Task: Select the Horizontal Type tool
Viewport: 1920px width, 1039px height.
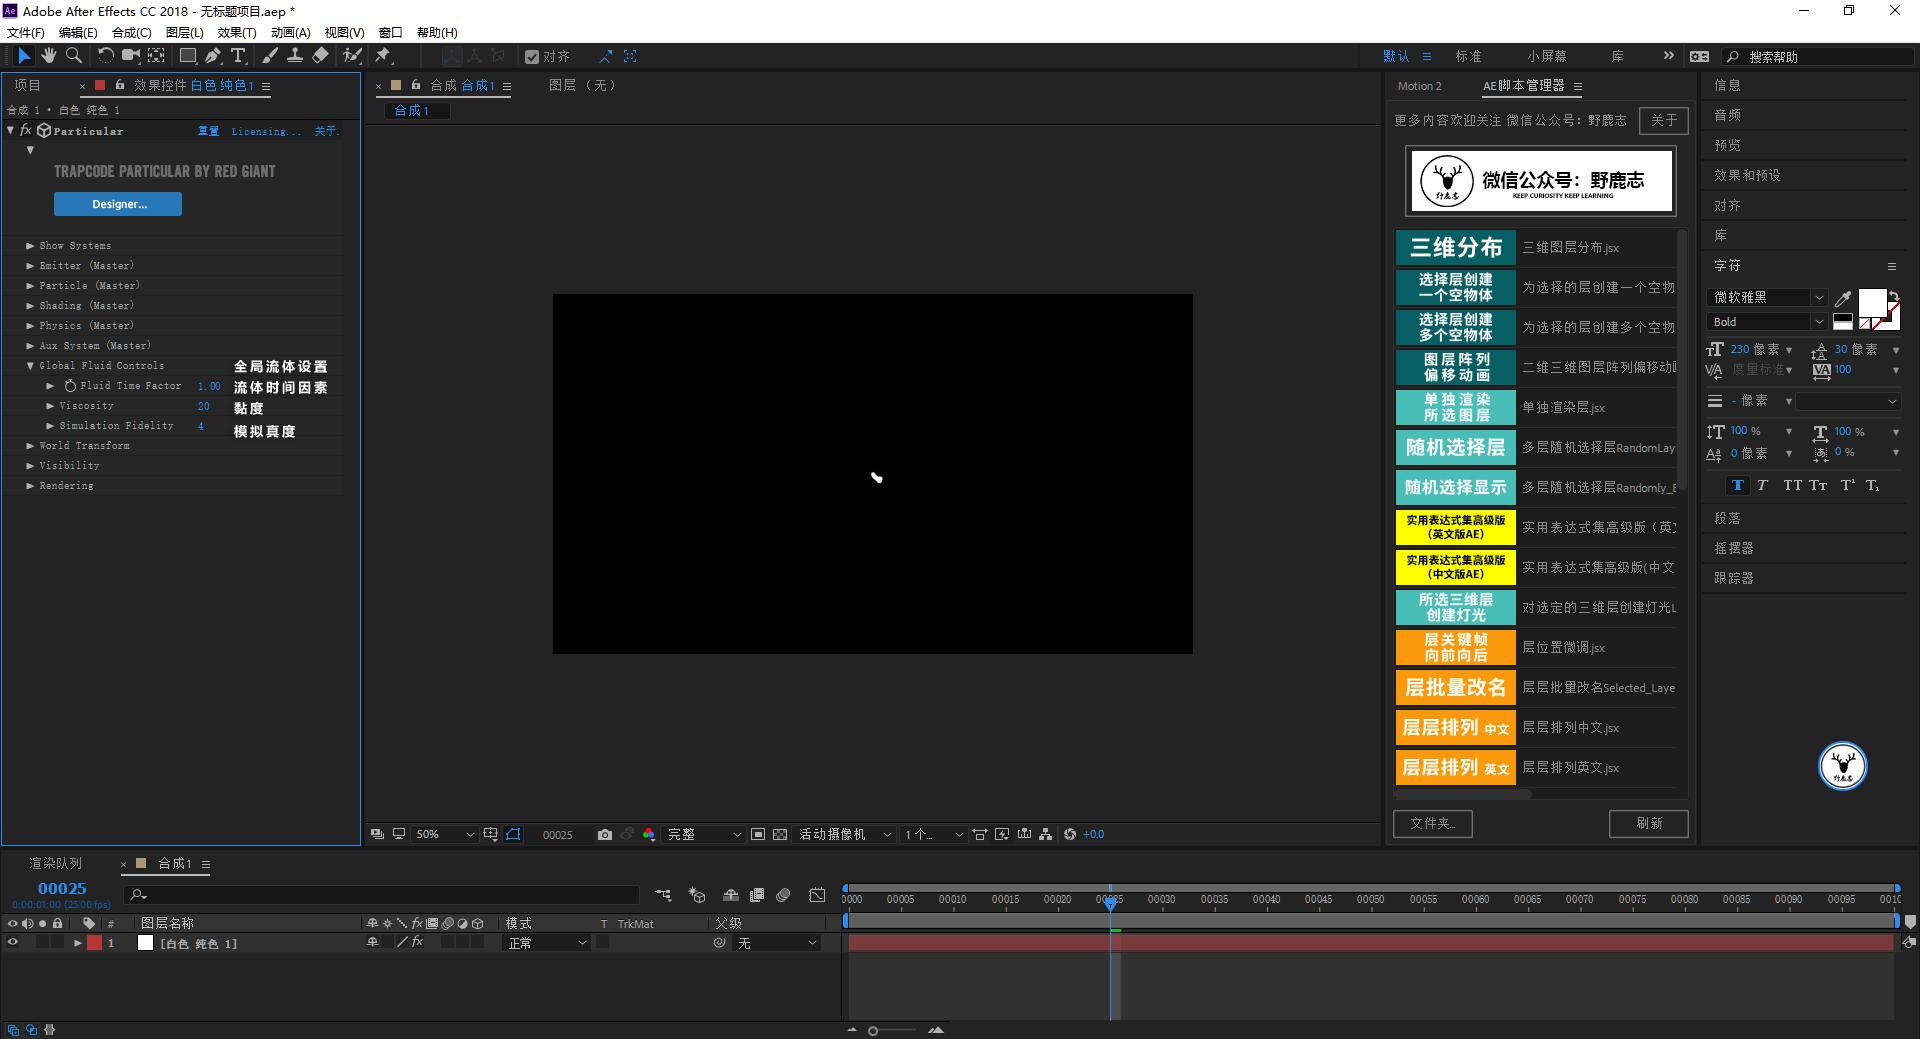Action: coord(238,56)
